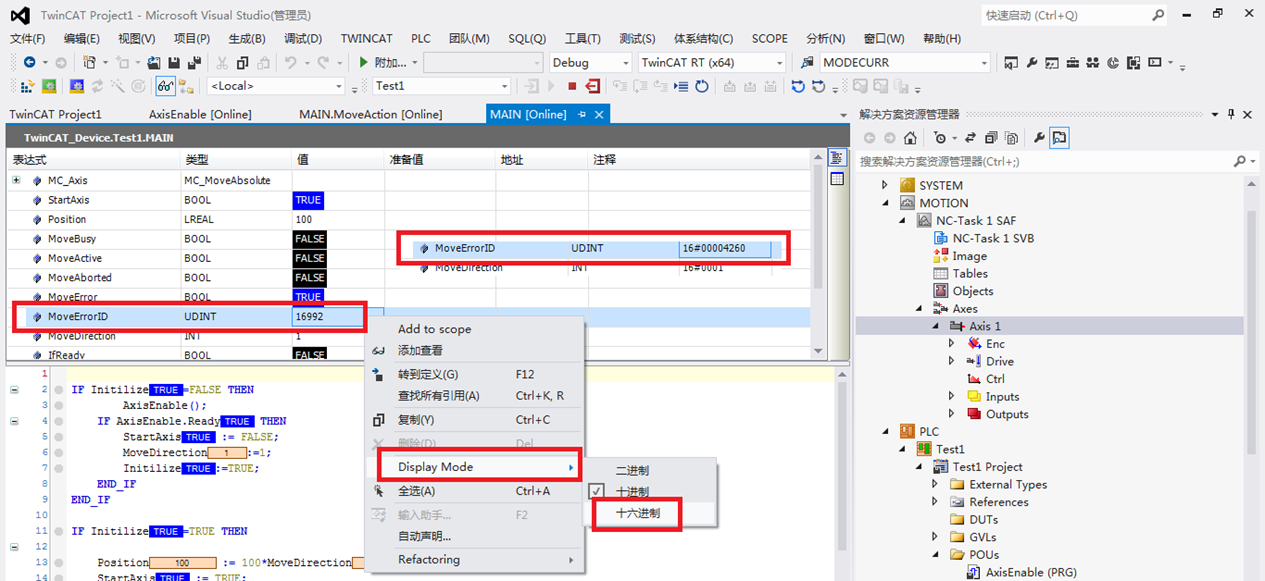This screenshot has width=1265, height=581.
Task: Click the blue Restart Config Mode icon
Action: click(76, 86)
